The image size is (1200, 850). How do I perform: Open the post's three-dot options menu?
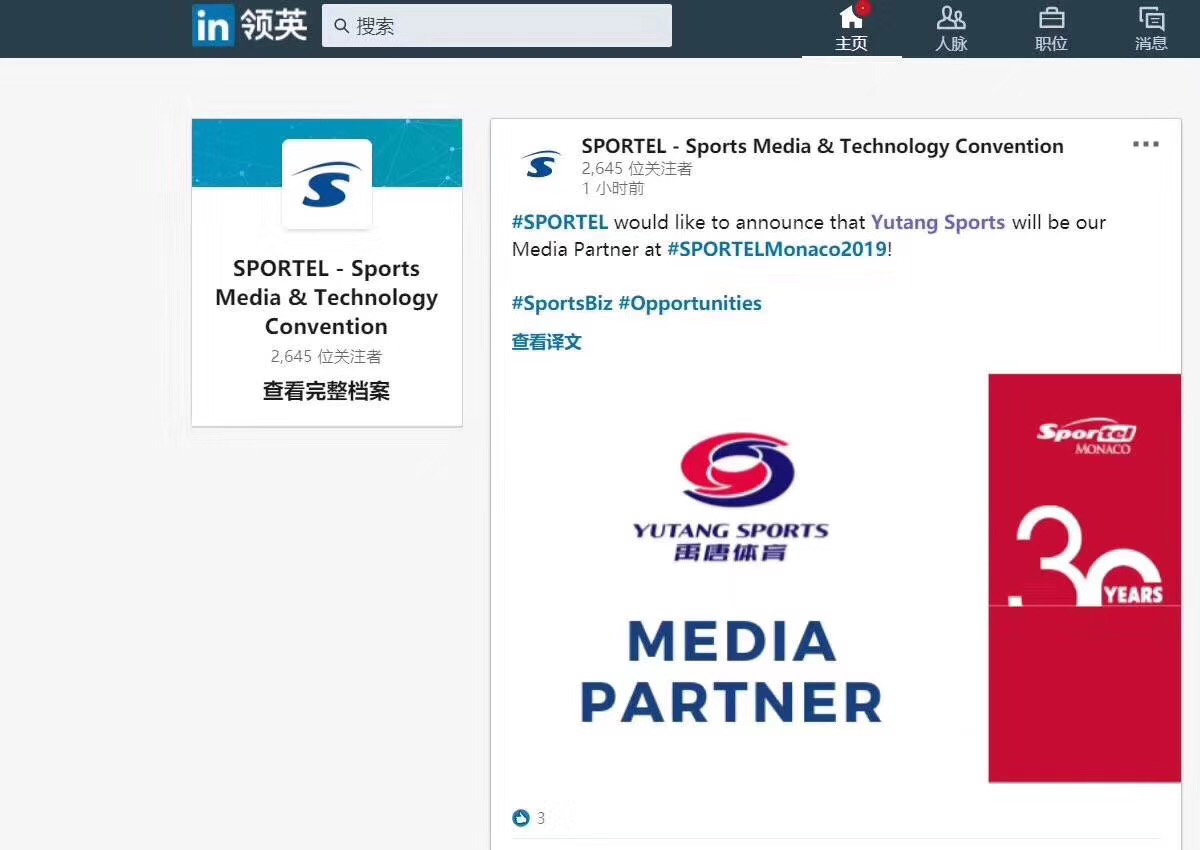[1145, 145]
